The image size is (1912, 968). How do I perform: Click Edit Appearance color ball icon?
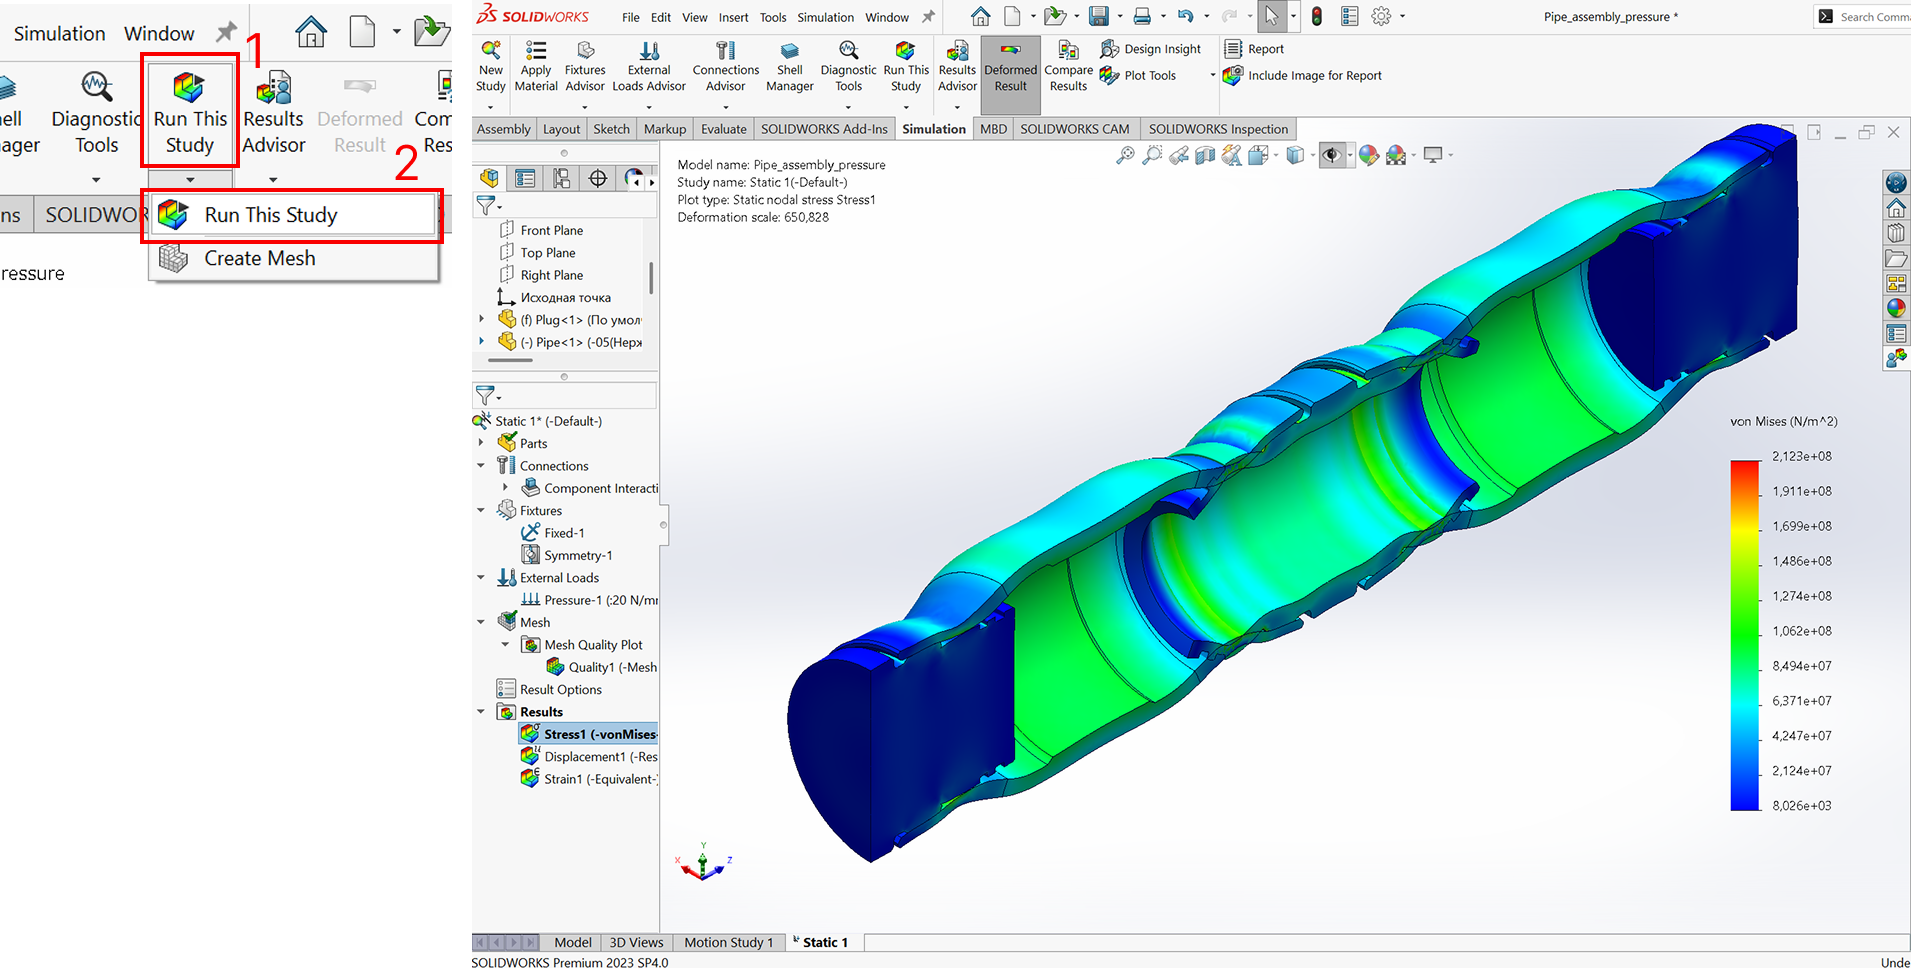(x=1369, y=155)
